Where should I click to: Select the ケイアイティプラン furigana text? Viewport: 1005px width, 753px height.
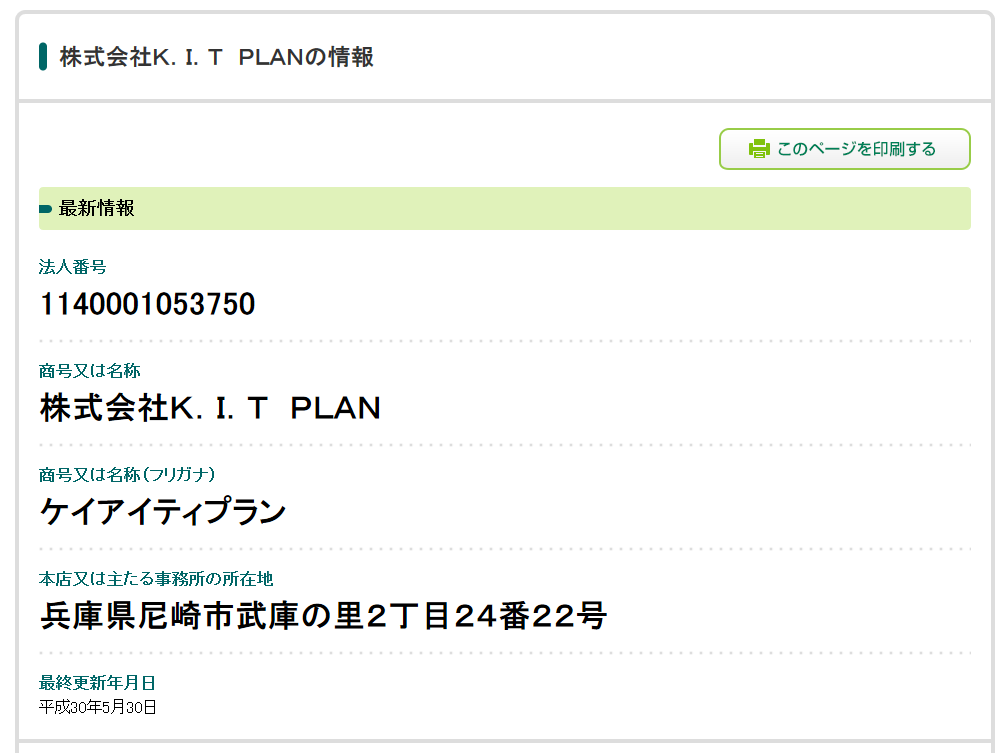(163, 512)
